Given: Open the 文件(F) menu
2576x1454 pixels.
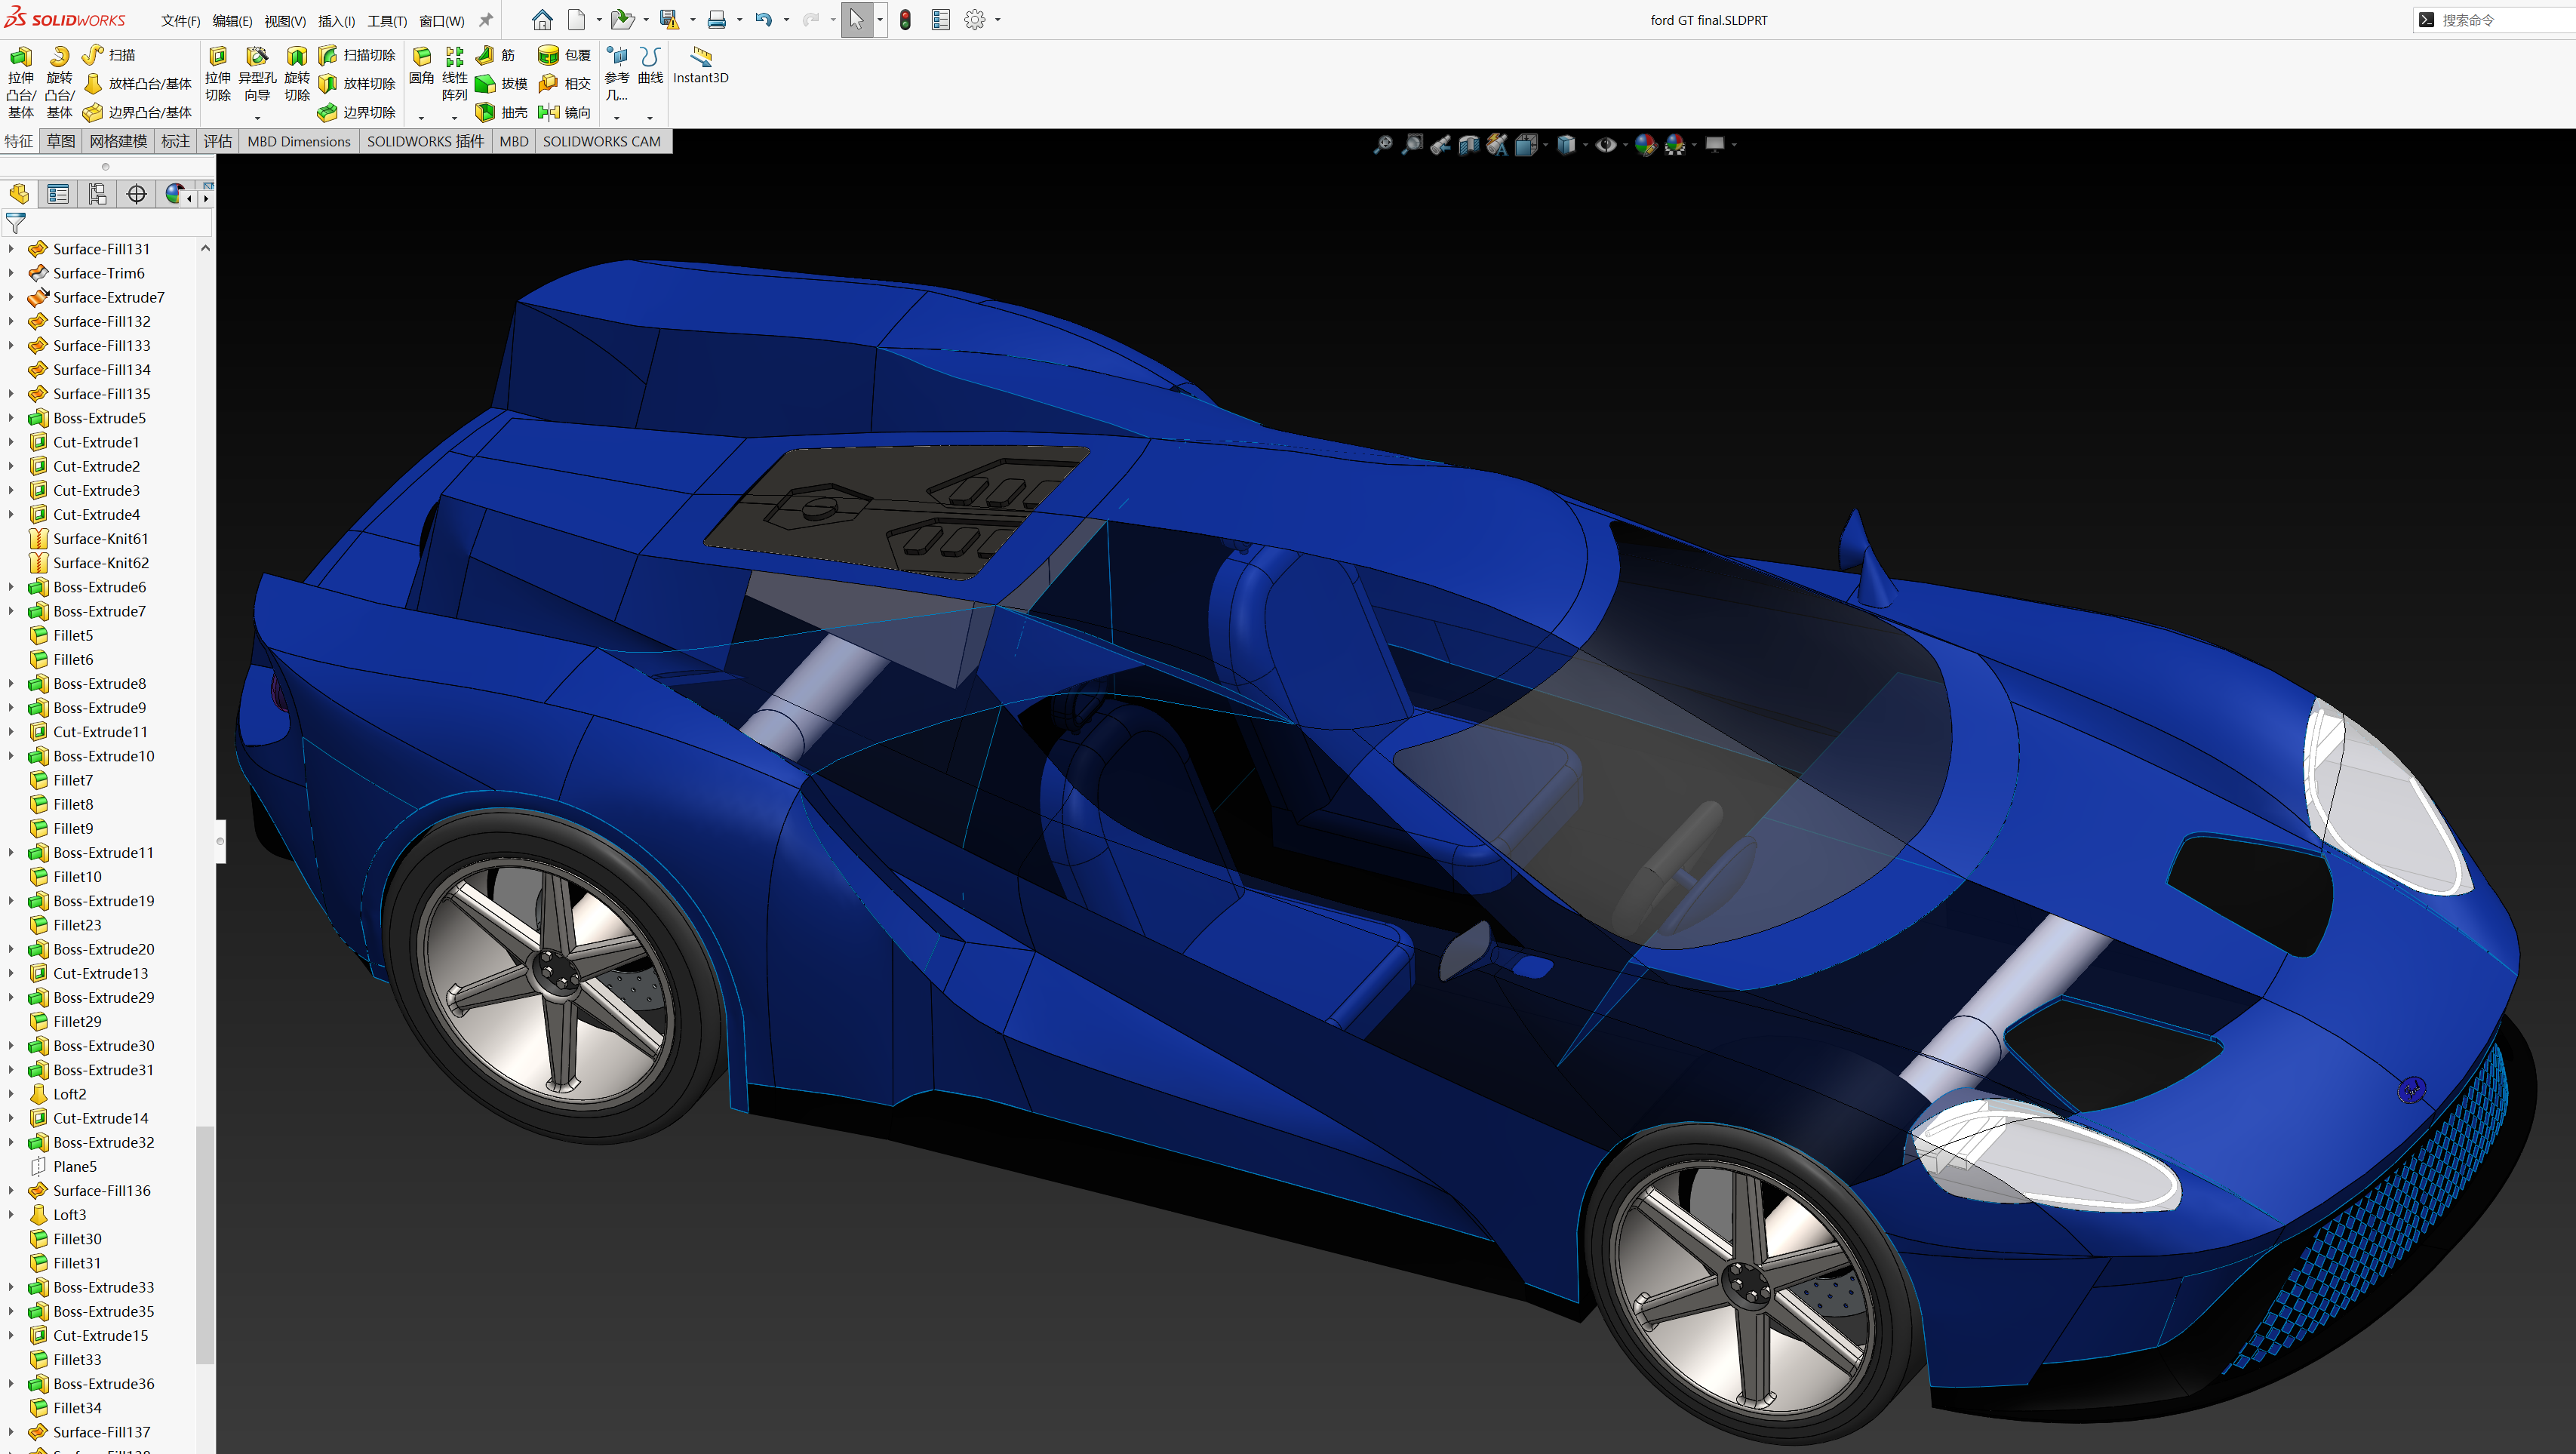Looking at the screenshot, I should tap(181, 21).
